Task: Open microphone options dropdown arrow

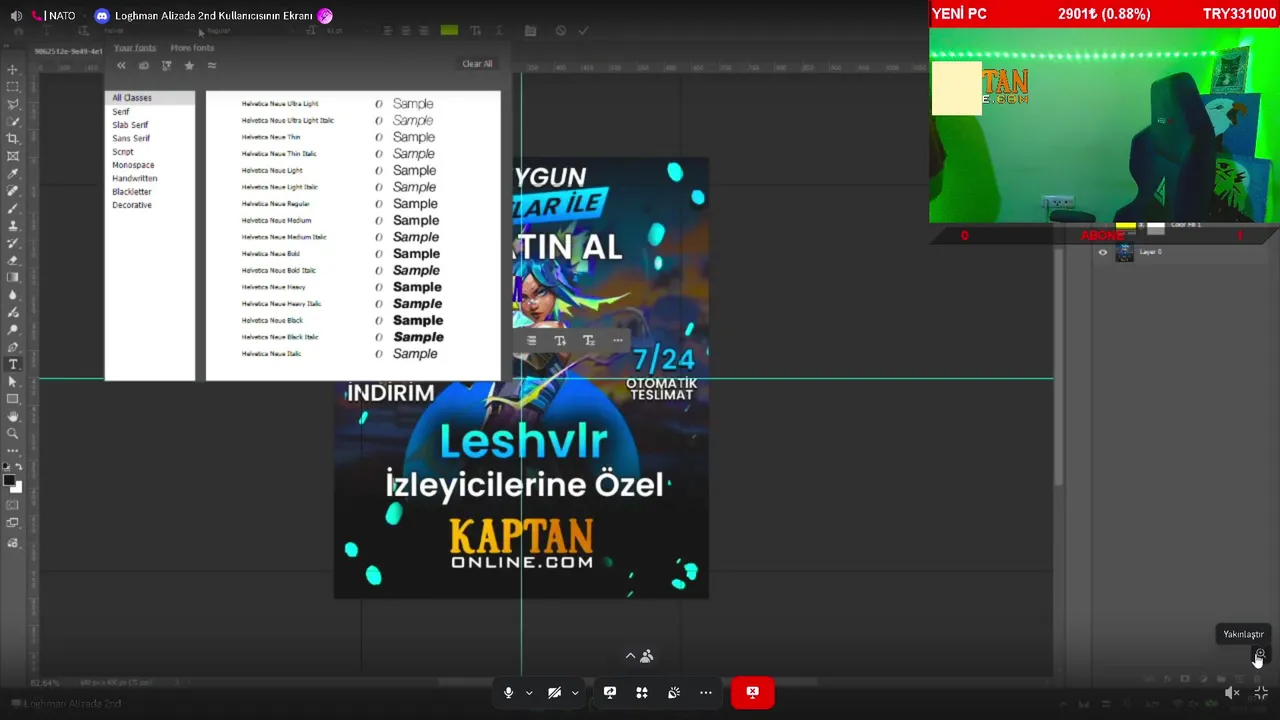Action: point(529,692)
